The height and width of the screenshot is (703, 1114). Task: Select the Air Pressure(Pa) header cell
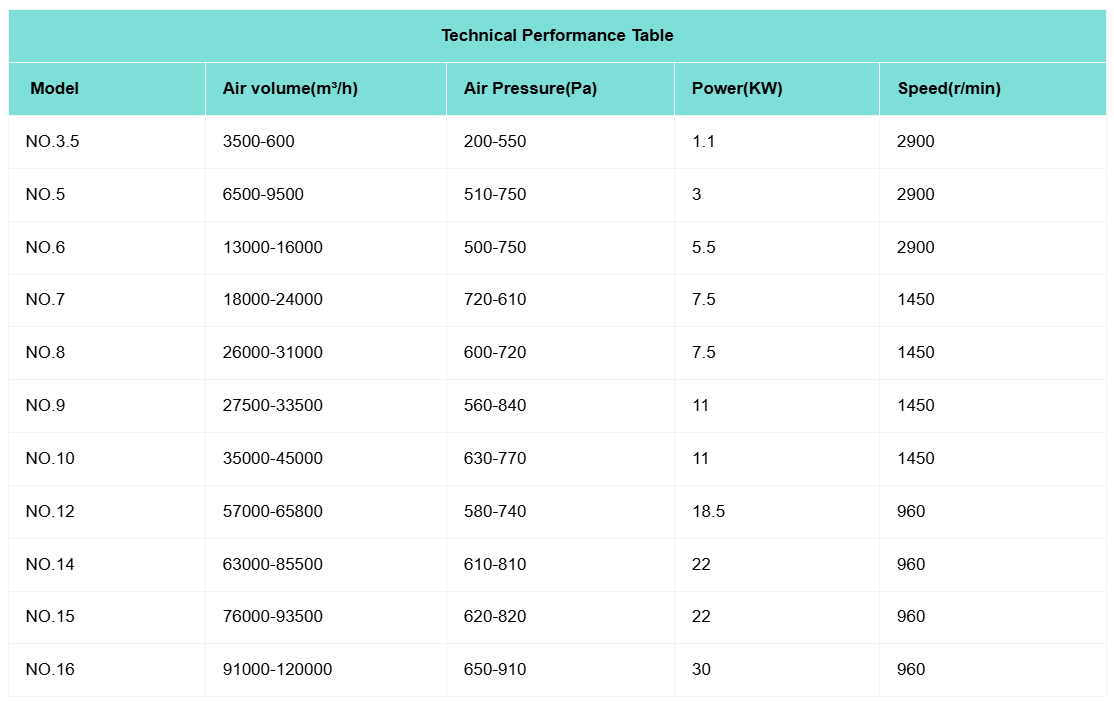point(530,88)
